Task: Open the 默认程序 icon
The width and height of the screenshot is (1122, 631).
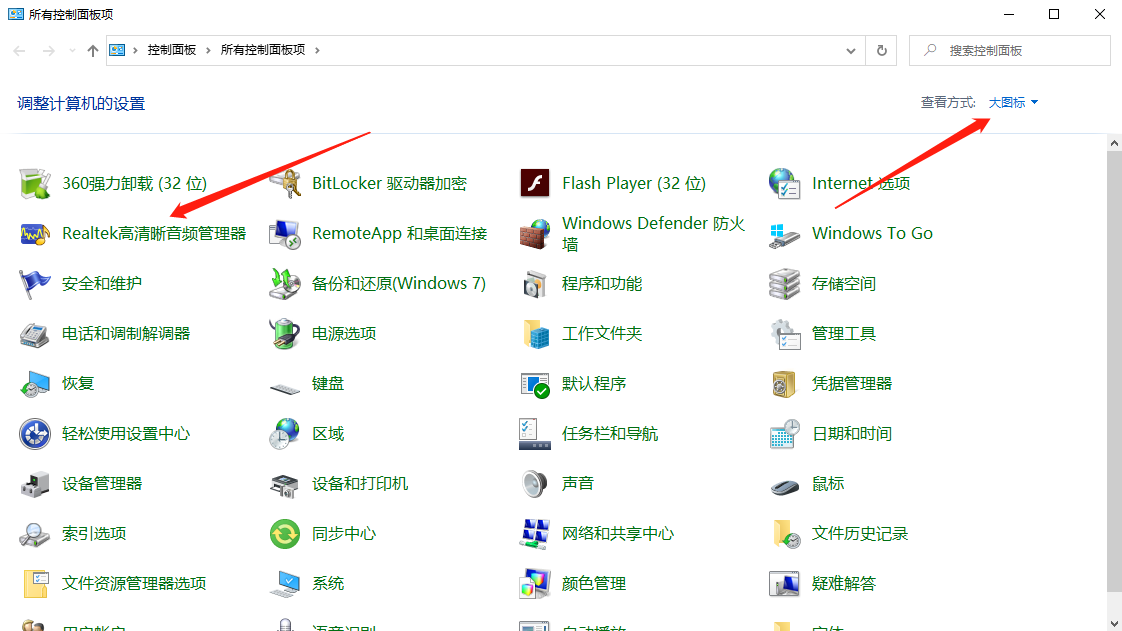Action: 535,385
